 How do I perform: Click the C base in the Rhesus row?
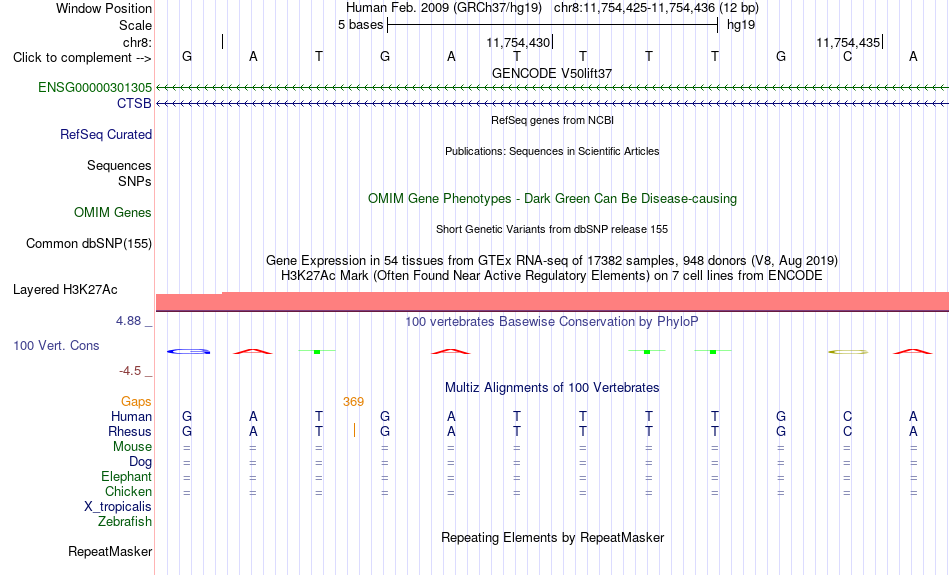[x=847, y=431]
